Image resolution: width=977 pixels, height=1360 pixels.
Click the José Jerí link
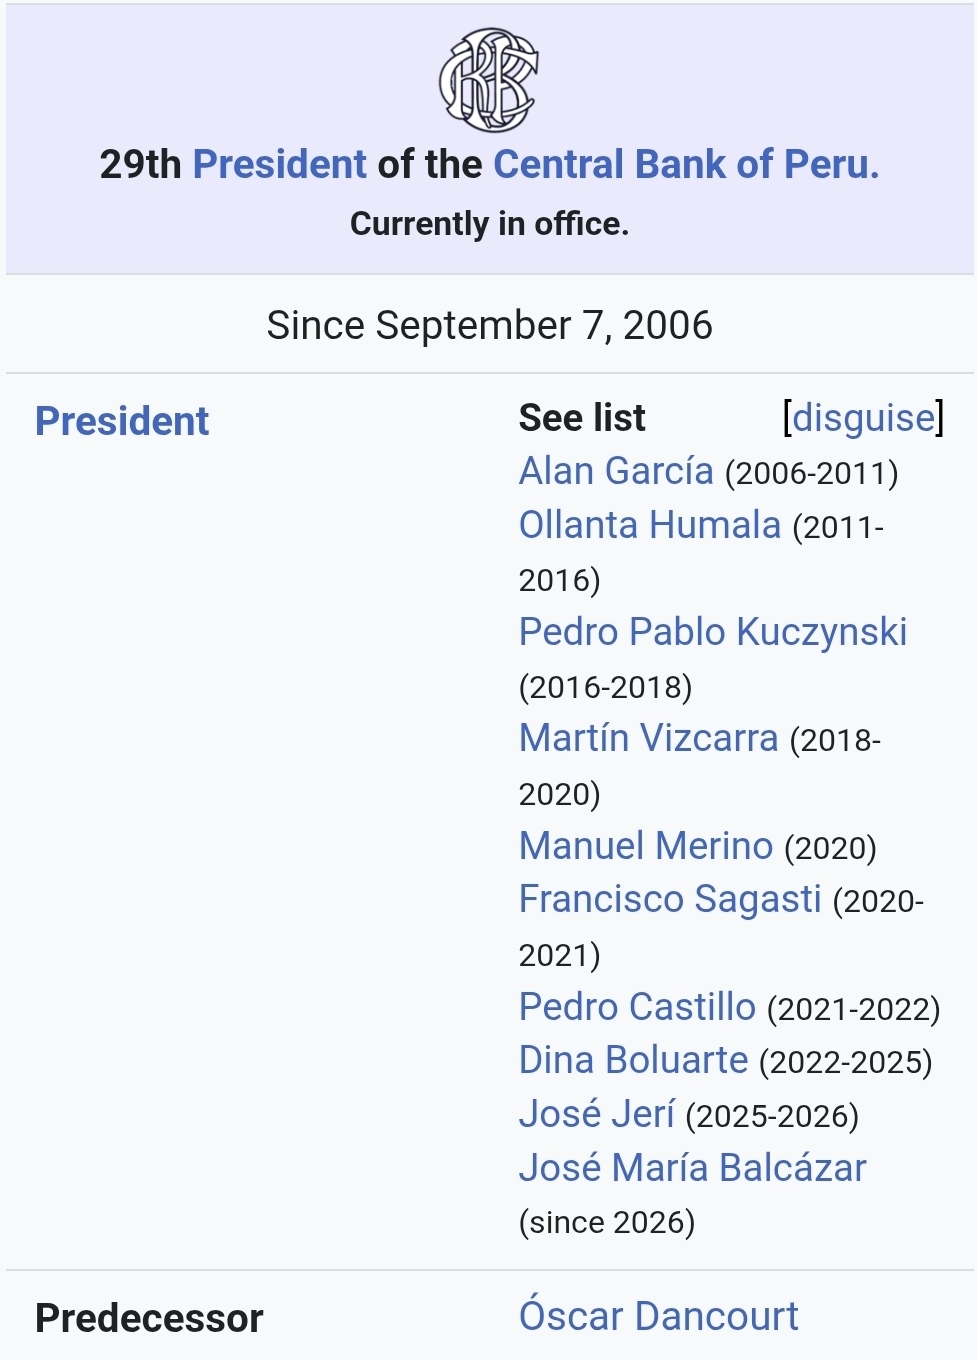click(x=596, y=1114)
